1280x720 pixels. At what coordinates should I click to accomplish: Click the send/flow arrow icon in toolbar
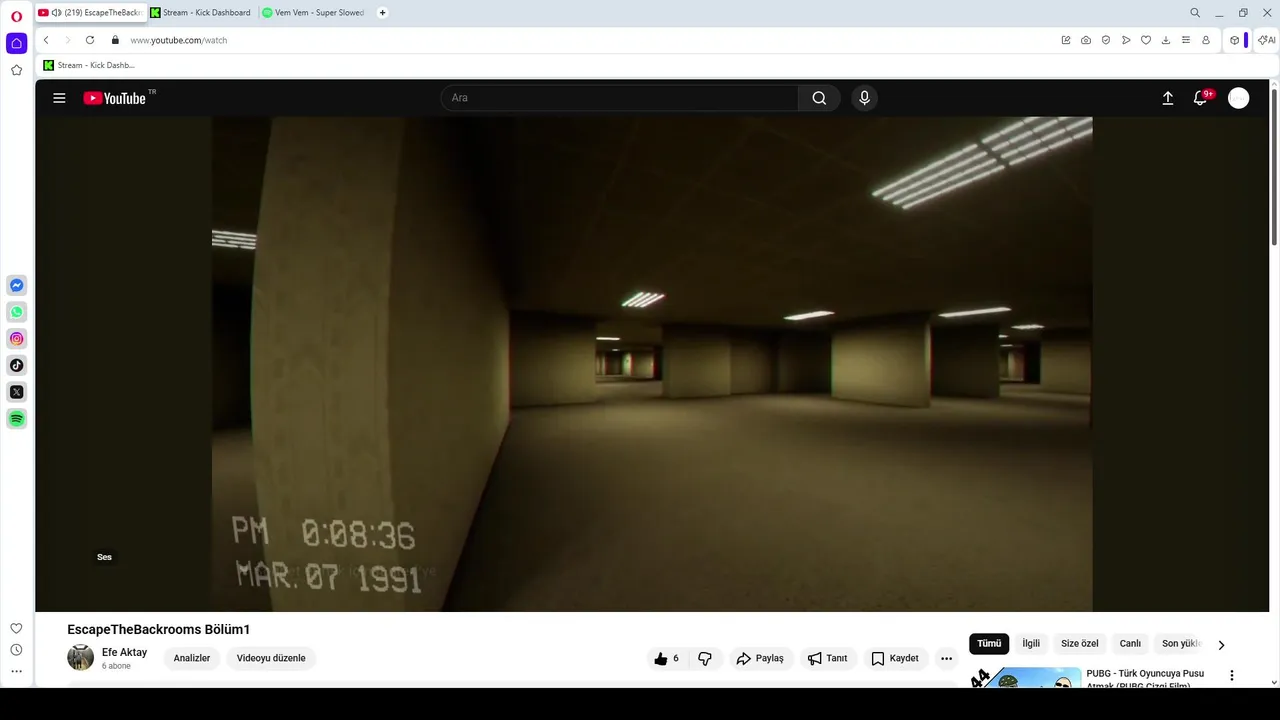(1126, 40)
